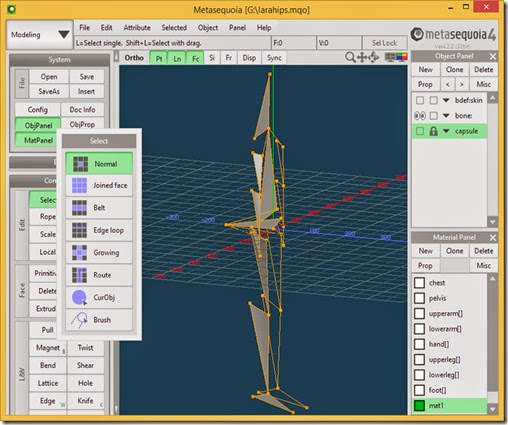Move object up with < button
This screenshot has height=425, width=508.
pos(448,84)
